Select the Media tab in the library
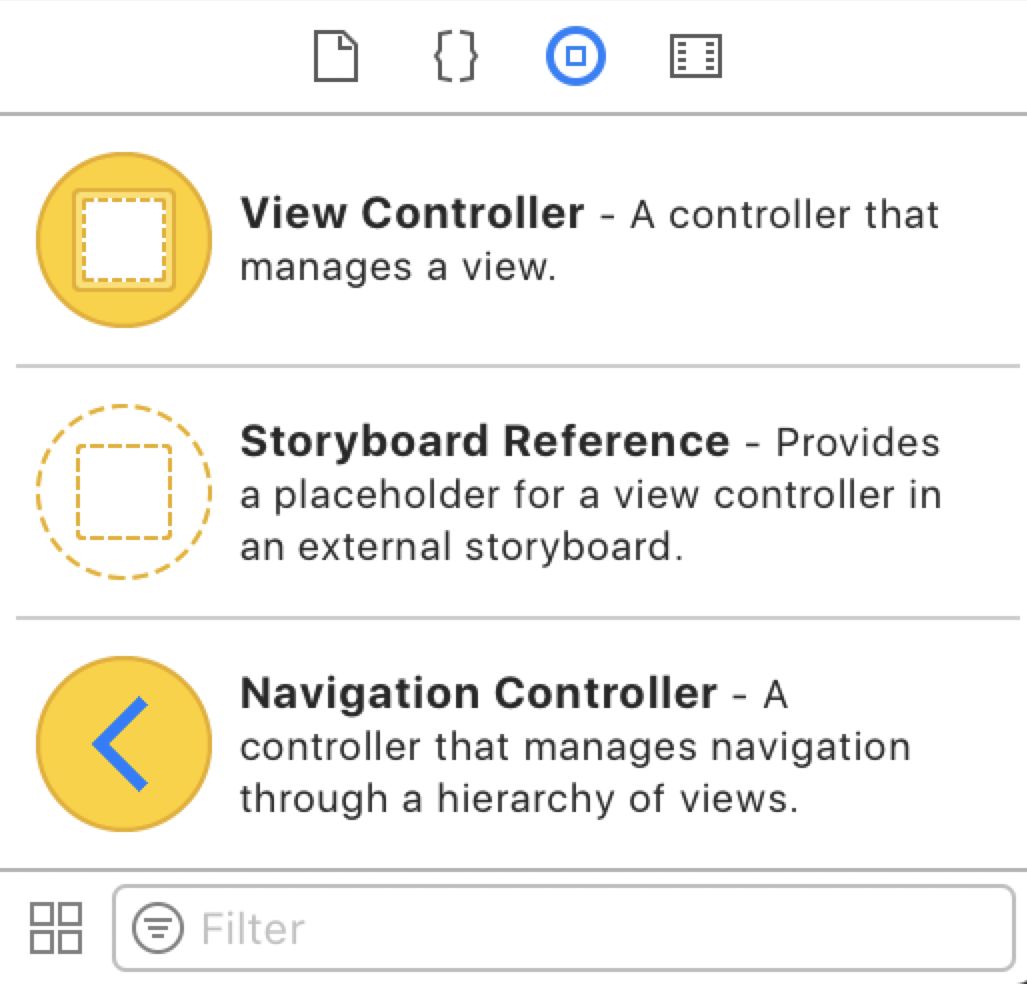Image resolution: width=1027 pixels, height=984 pixels. [x=695, y=56]
